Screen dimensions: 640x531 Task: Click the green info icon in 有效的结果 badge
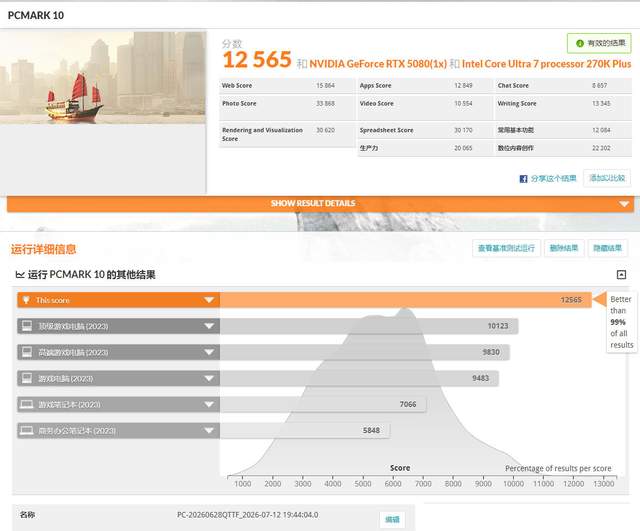[x=580, y=43]
